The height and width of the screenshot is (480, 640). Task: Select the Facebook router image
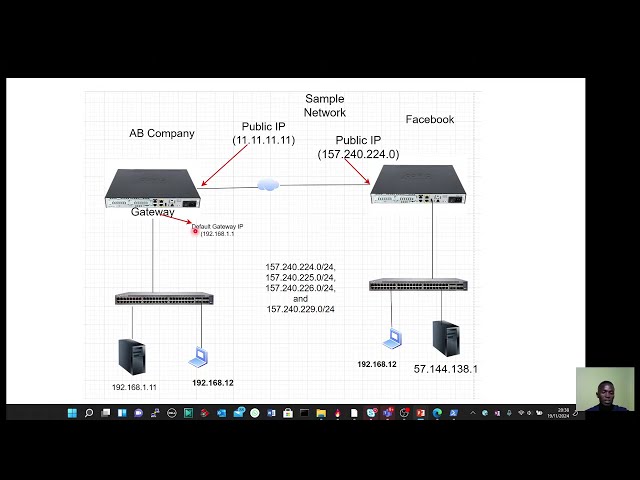coord(418,184)
